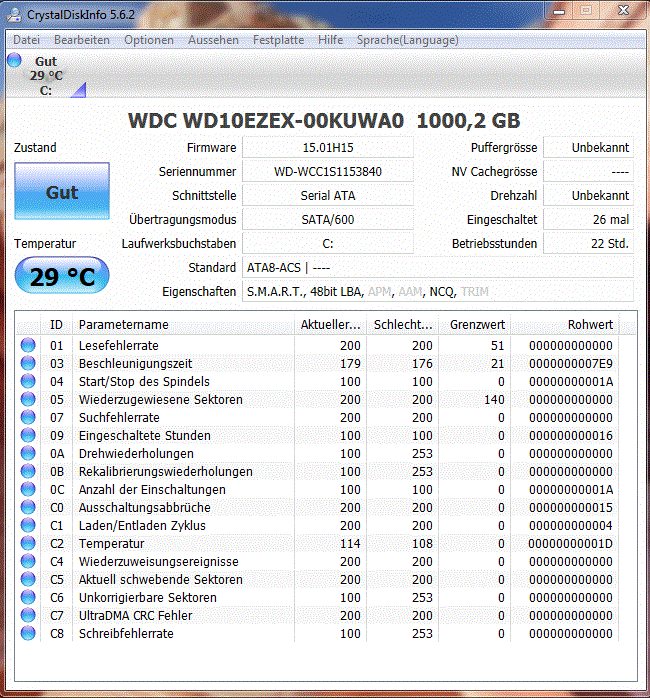Click the Laufwerksbuchstaben field showing C:
This screenshot has height=698, width=650.
click(328, 243)
